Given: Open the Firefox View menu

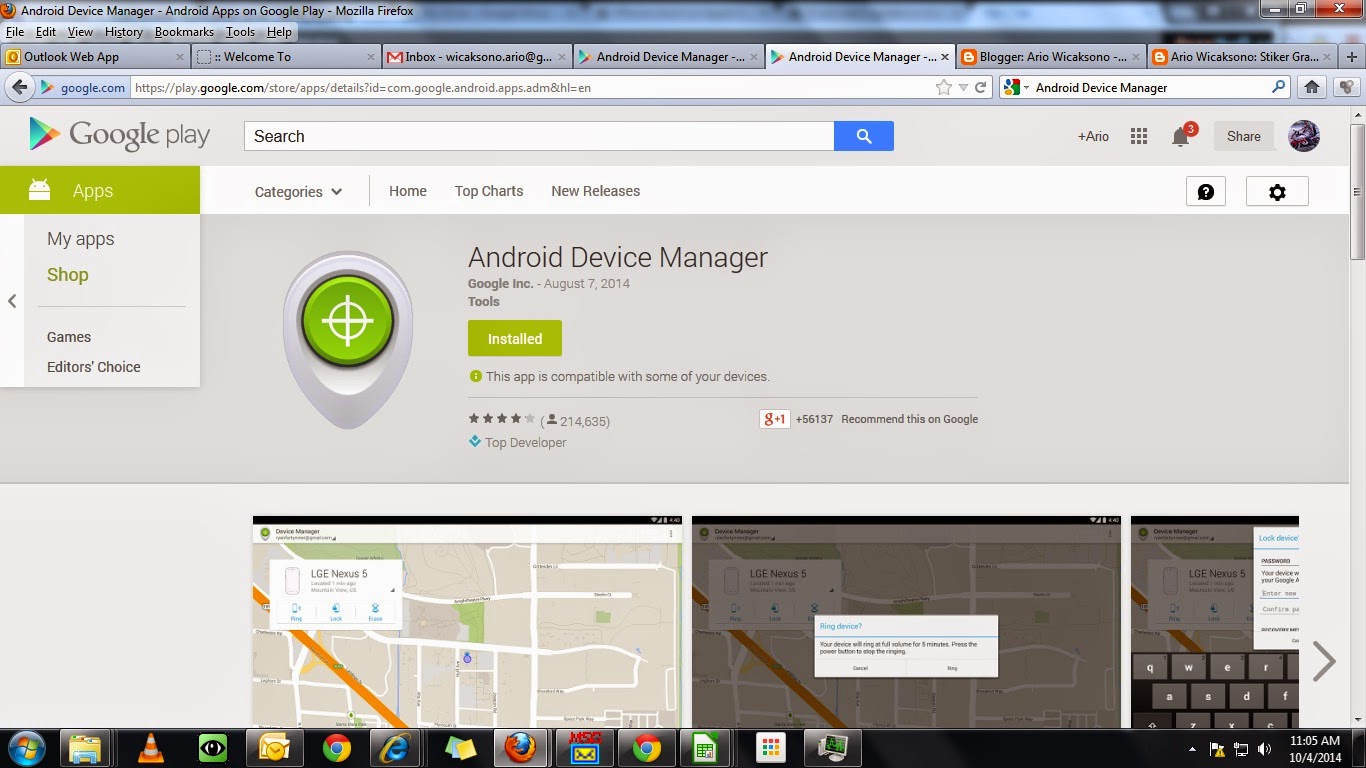Looking at the screenshot, I should (x=80, y=32).
